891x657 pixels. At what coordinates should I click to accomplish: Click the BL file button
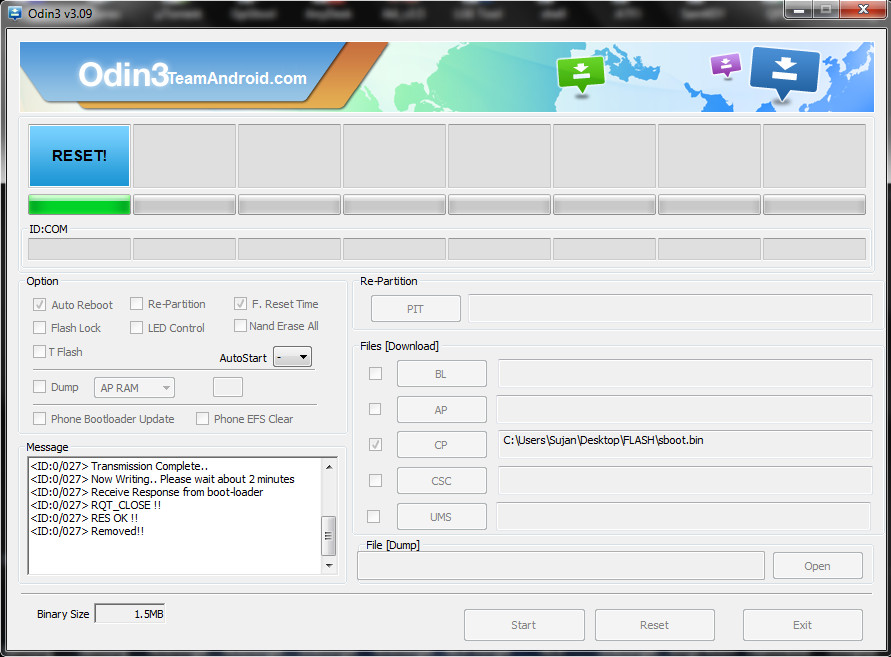(442, 373)
